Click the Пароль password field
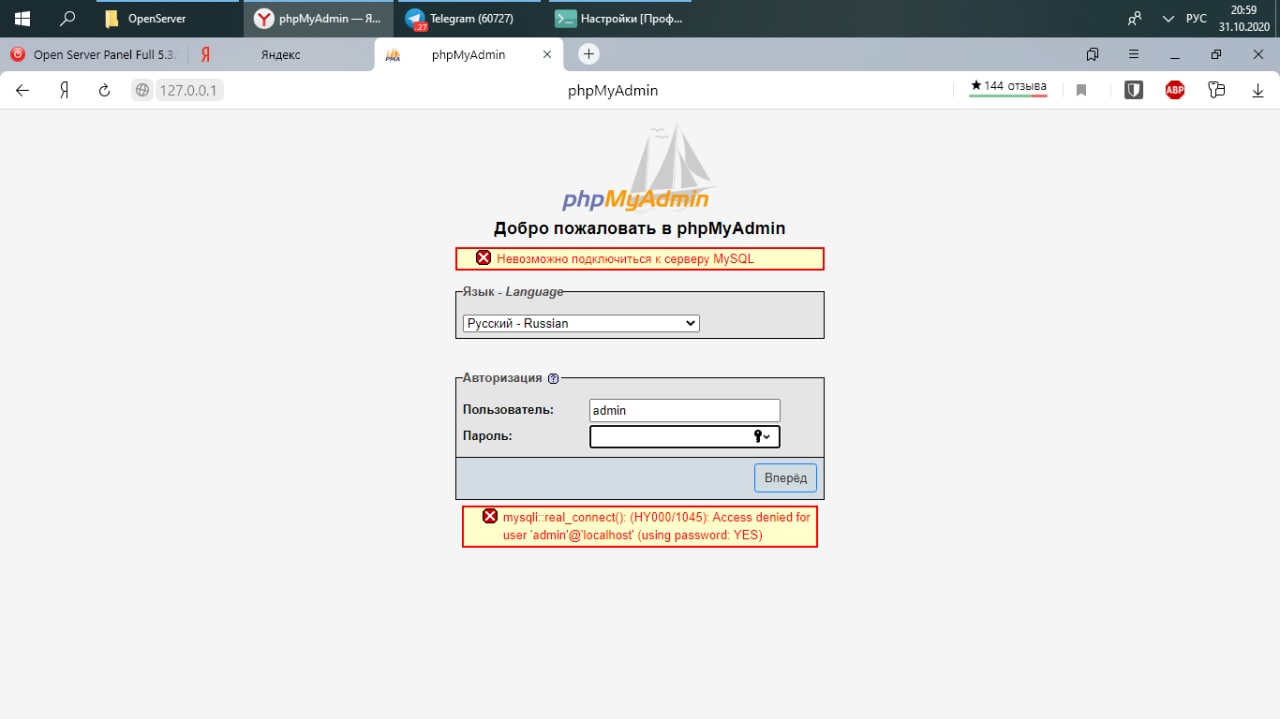Viewport: 1280px width, 719px height. (x=684, y=436)
